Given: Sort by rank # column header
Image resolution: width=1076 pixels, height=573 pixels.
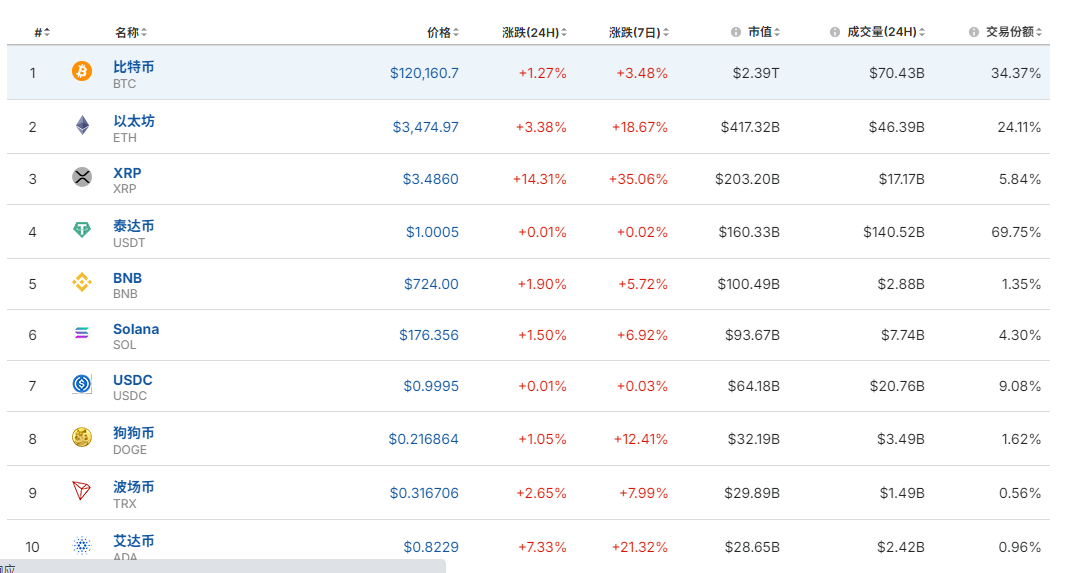Looking at the screenshot, I should pos(40,32).
